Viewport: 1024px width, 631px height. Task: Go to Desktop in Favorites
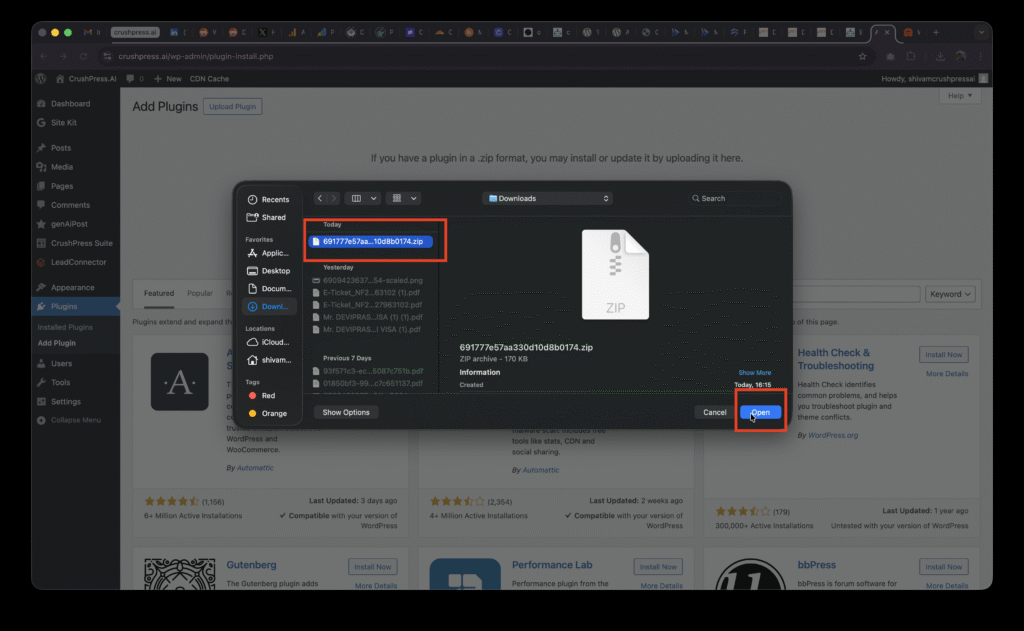pos(268,270)
